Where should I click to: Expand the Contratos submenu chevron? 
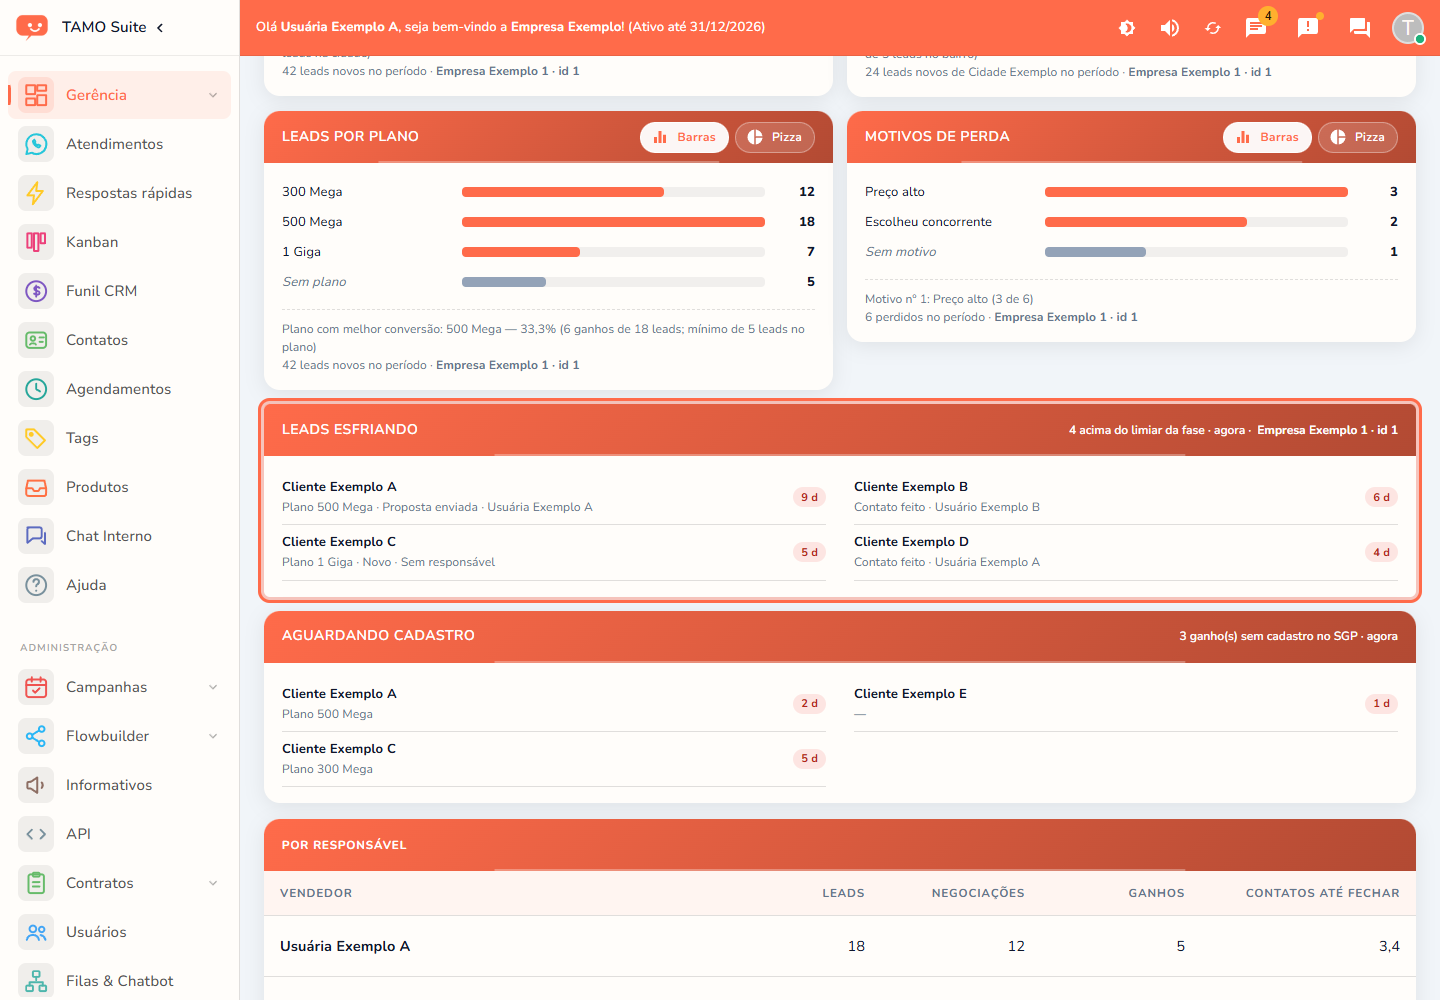(213, 883)
